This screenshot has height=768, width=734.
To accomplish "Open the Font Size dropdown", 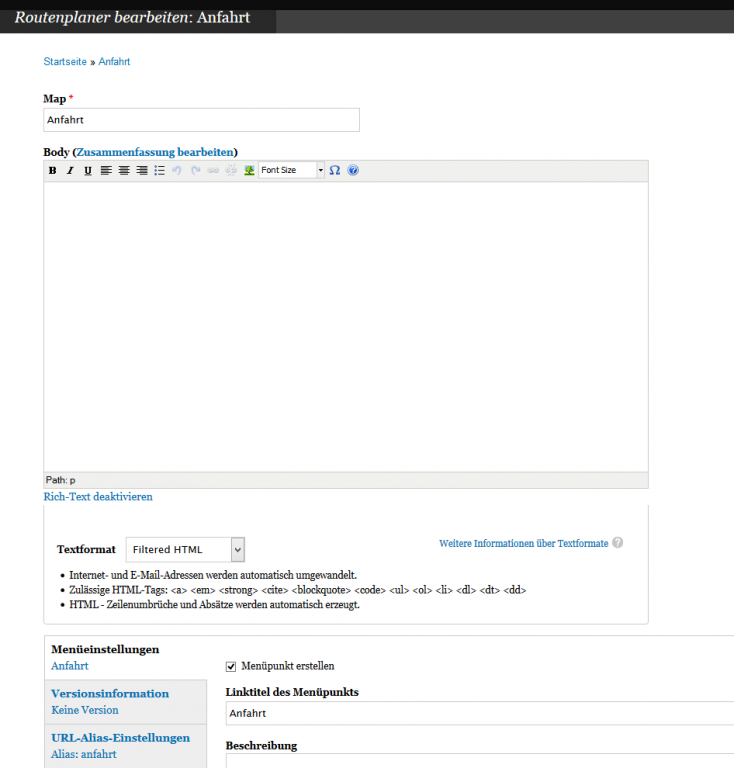I will (x=292, y=171).
